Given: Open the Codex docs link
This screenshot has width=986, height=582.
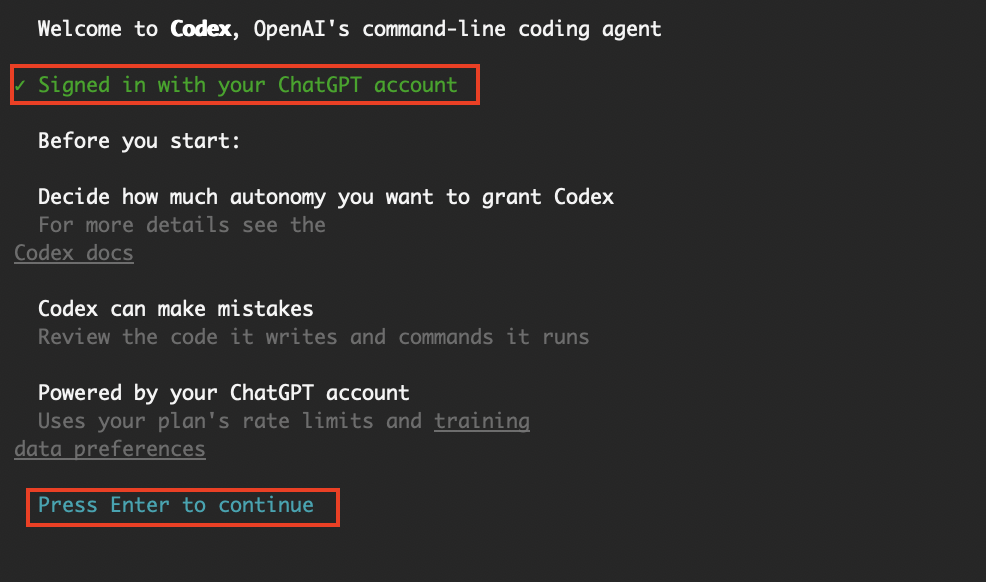Looking at the screenshot, I should pos(74,253).
